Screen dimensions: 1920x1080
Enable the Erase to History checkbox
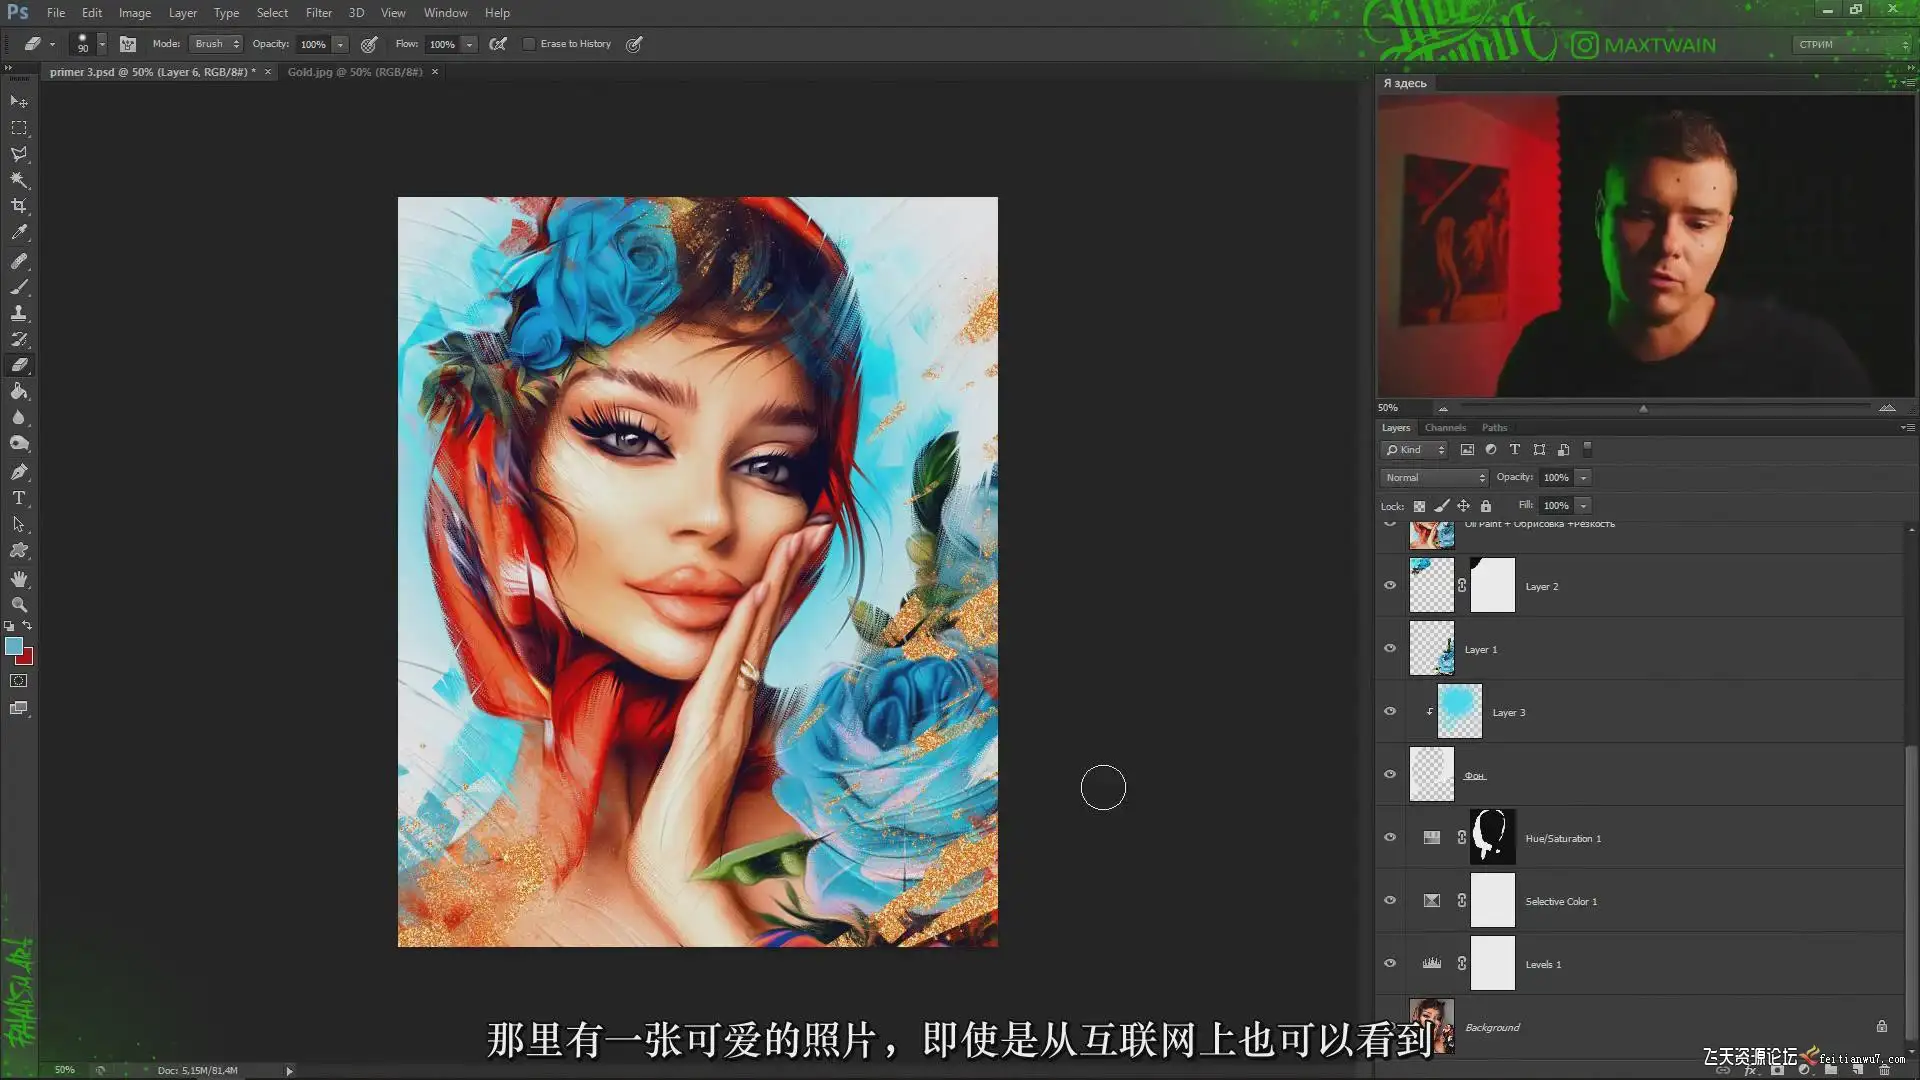click(x=529, y=44)
